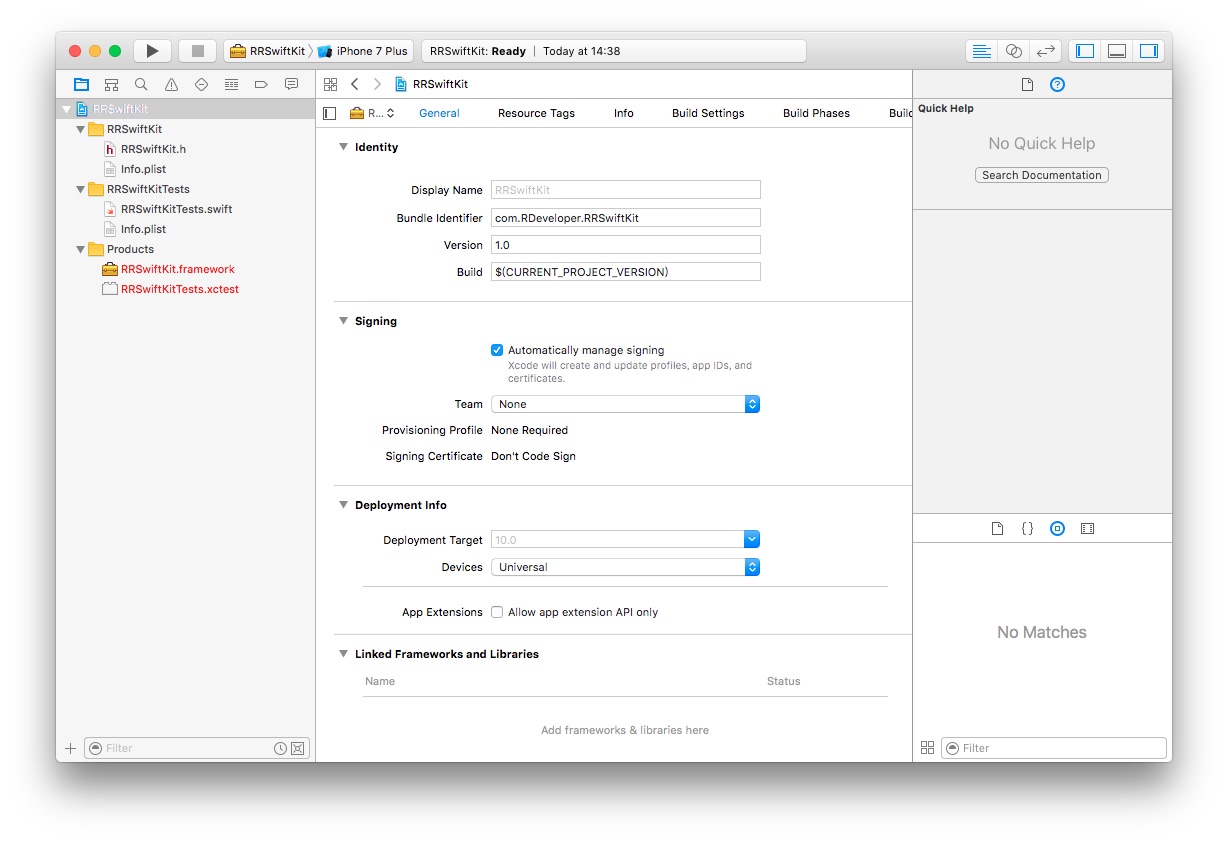The height and width of the screenshot is (842, 1228).
Task: Go back in editor history
Action: coord(355,84)
